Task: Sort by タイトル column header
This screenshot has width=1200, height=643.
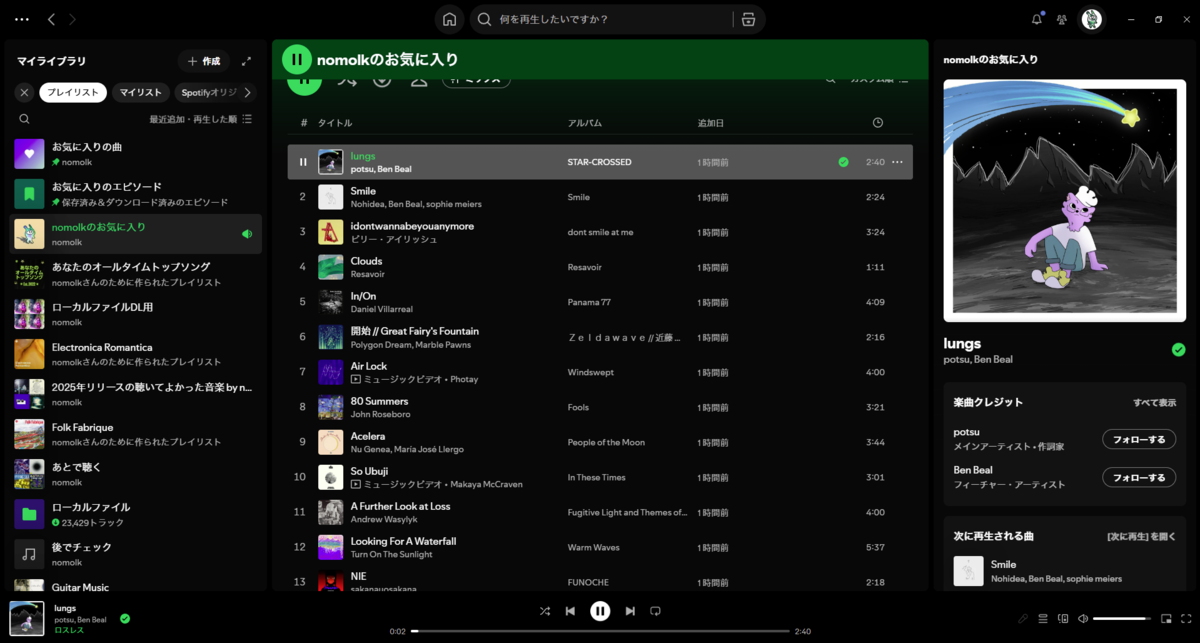Action: click(x=335, y=123)
